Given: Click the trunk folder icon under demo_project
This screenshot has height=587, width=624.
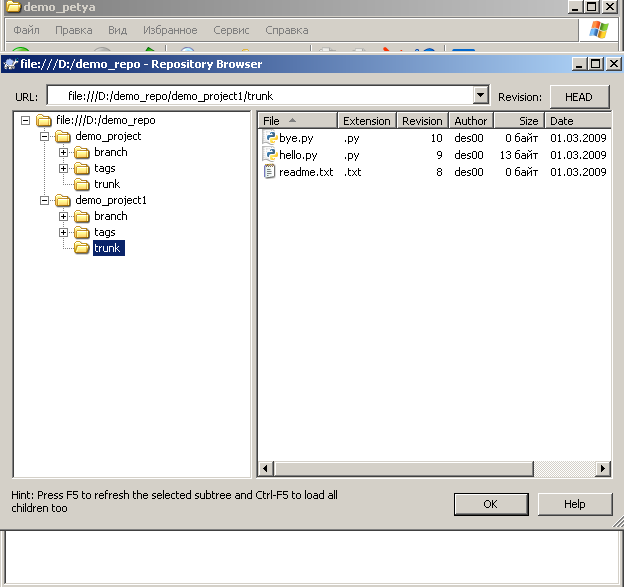Looking at the screenshot, I should coord(82,184).
